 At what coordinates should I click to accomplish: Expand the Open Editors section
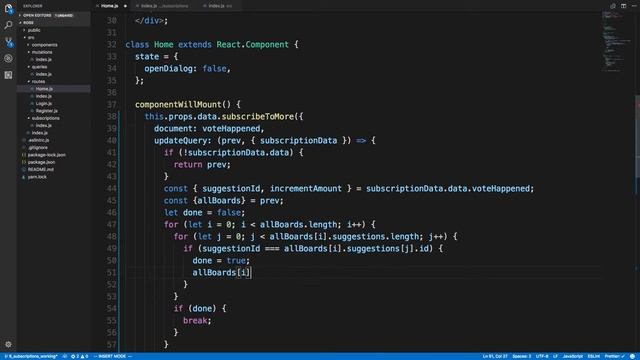coord(53,16)
